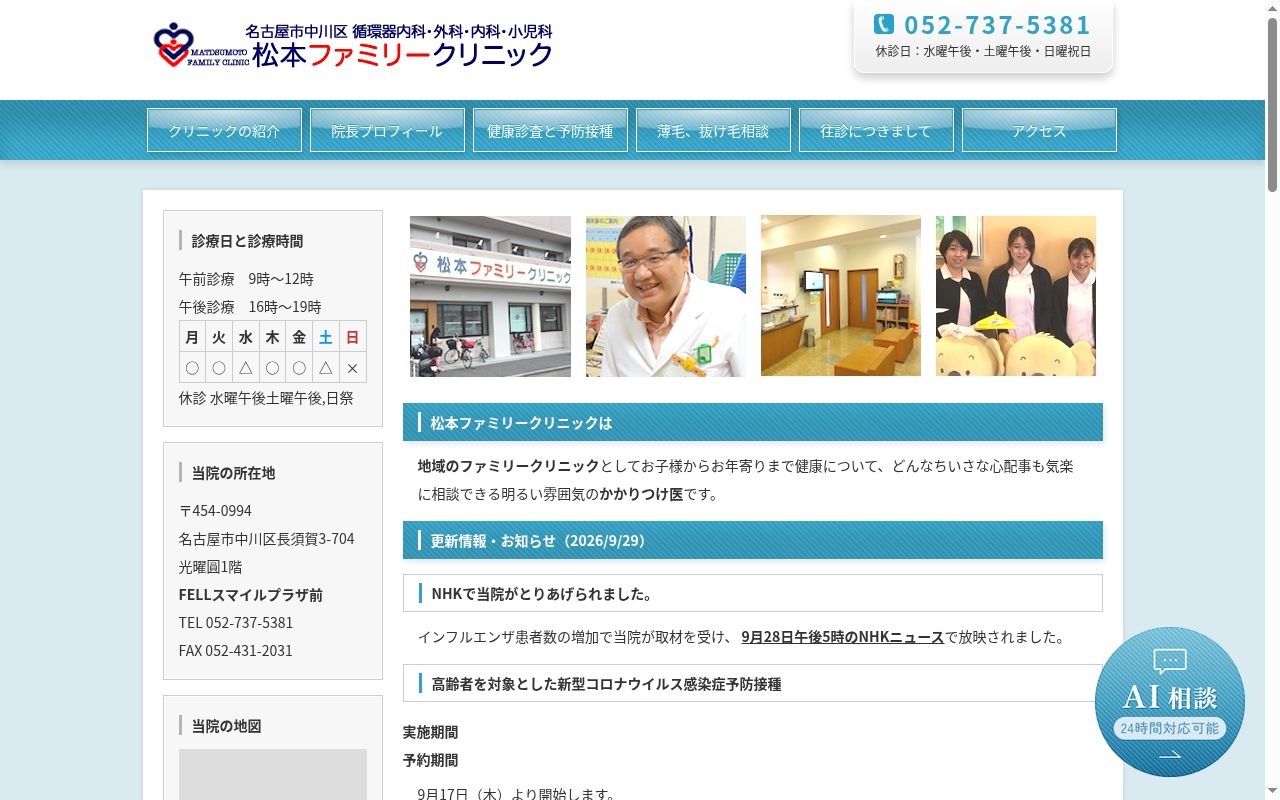The width and height of the screenshot is (1280, 800).
Task: Click the 診療日と診療時間 sidebar heading
Action: 247,241
